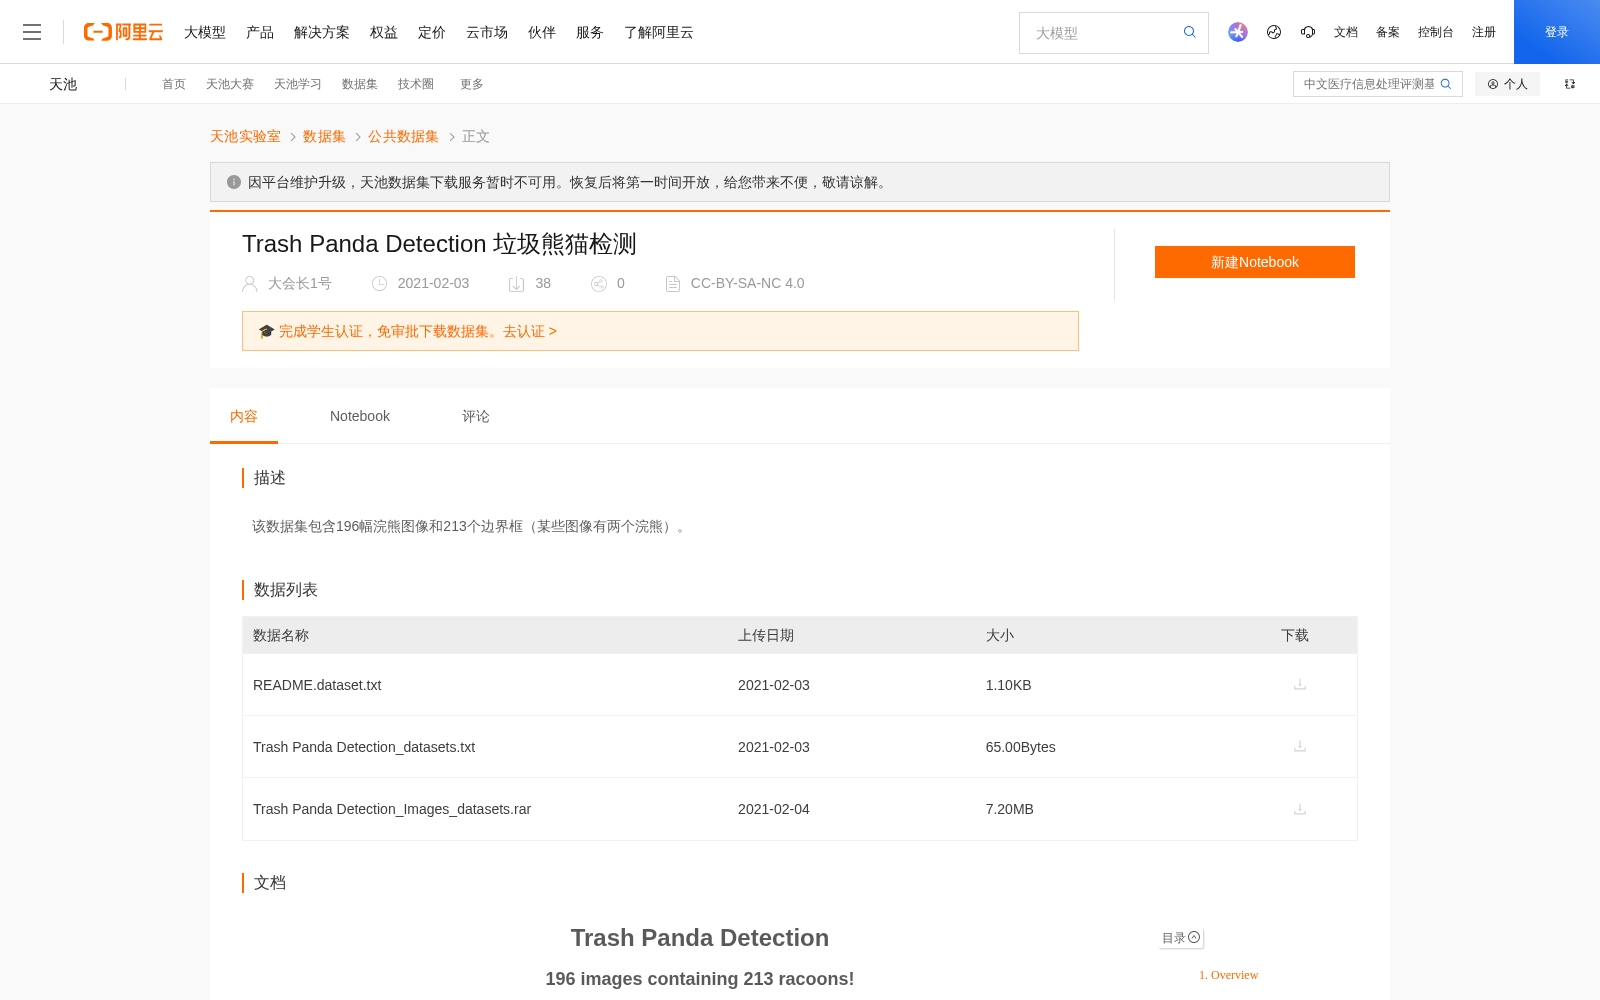Open the 云市场 top menu

(x=487, y=32)
